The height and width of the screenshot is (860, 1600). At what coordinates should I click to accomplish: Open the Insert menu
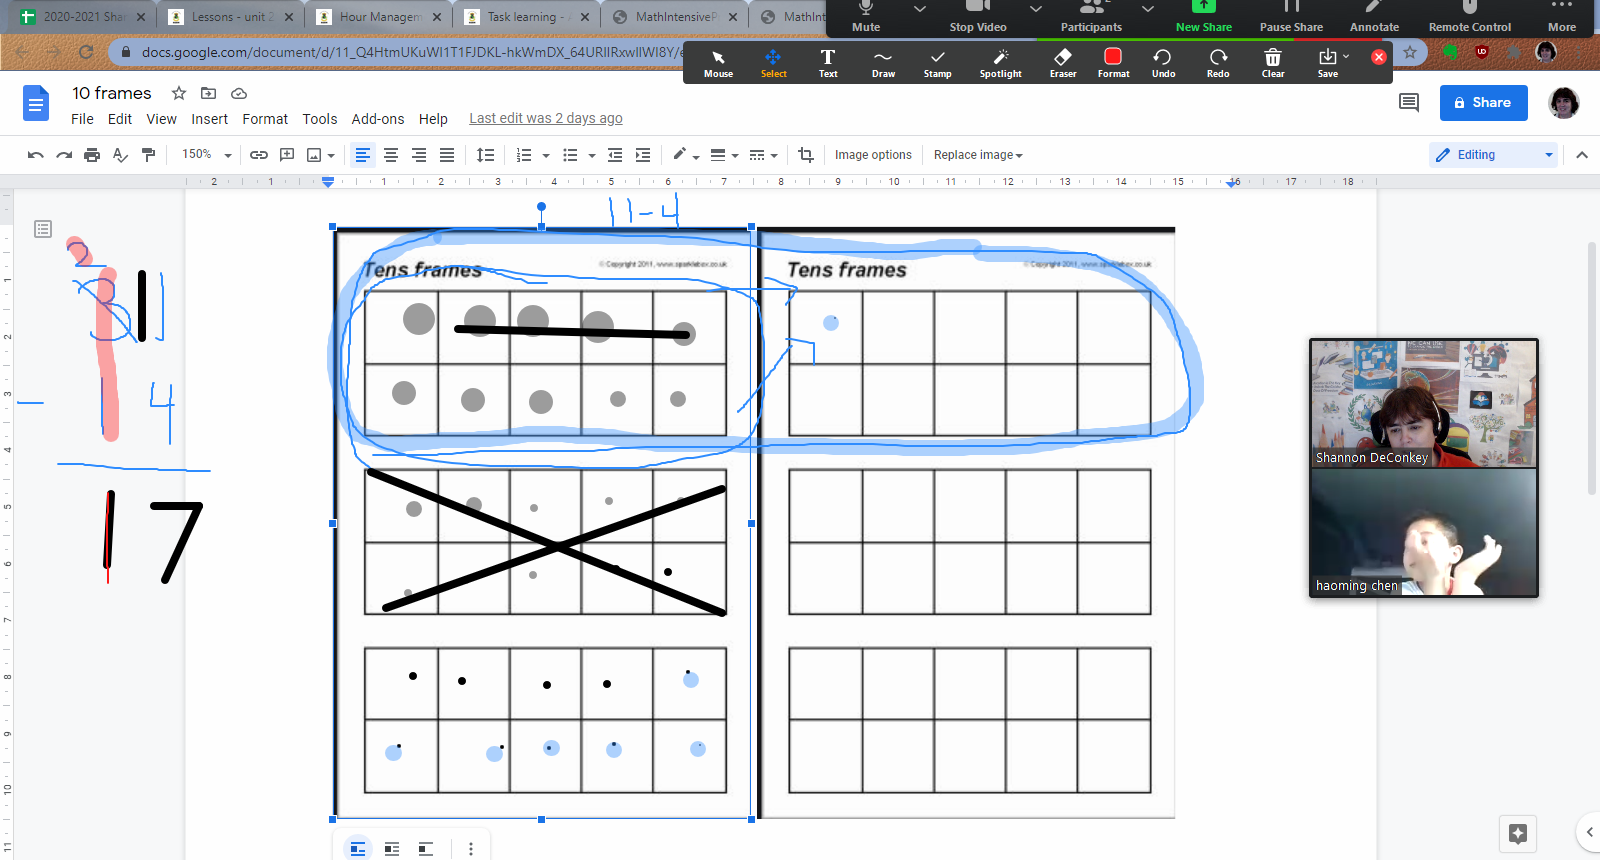pos(210,119)
